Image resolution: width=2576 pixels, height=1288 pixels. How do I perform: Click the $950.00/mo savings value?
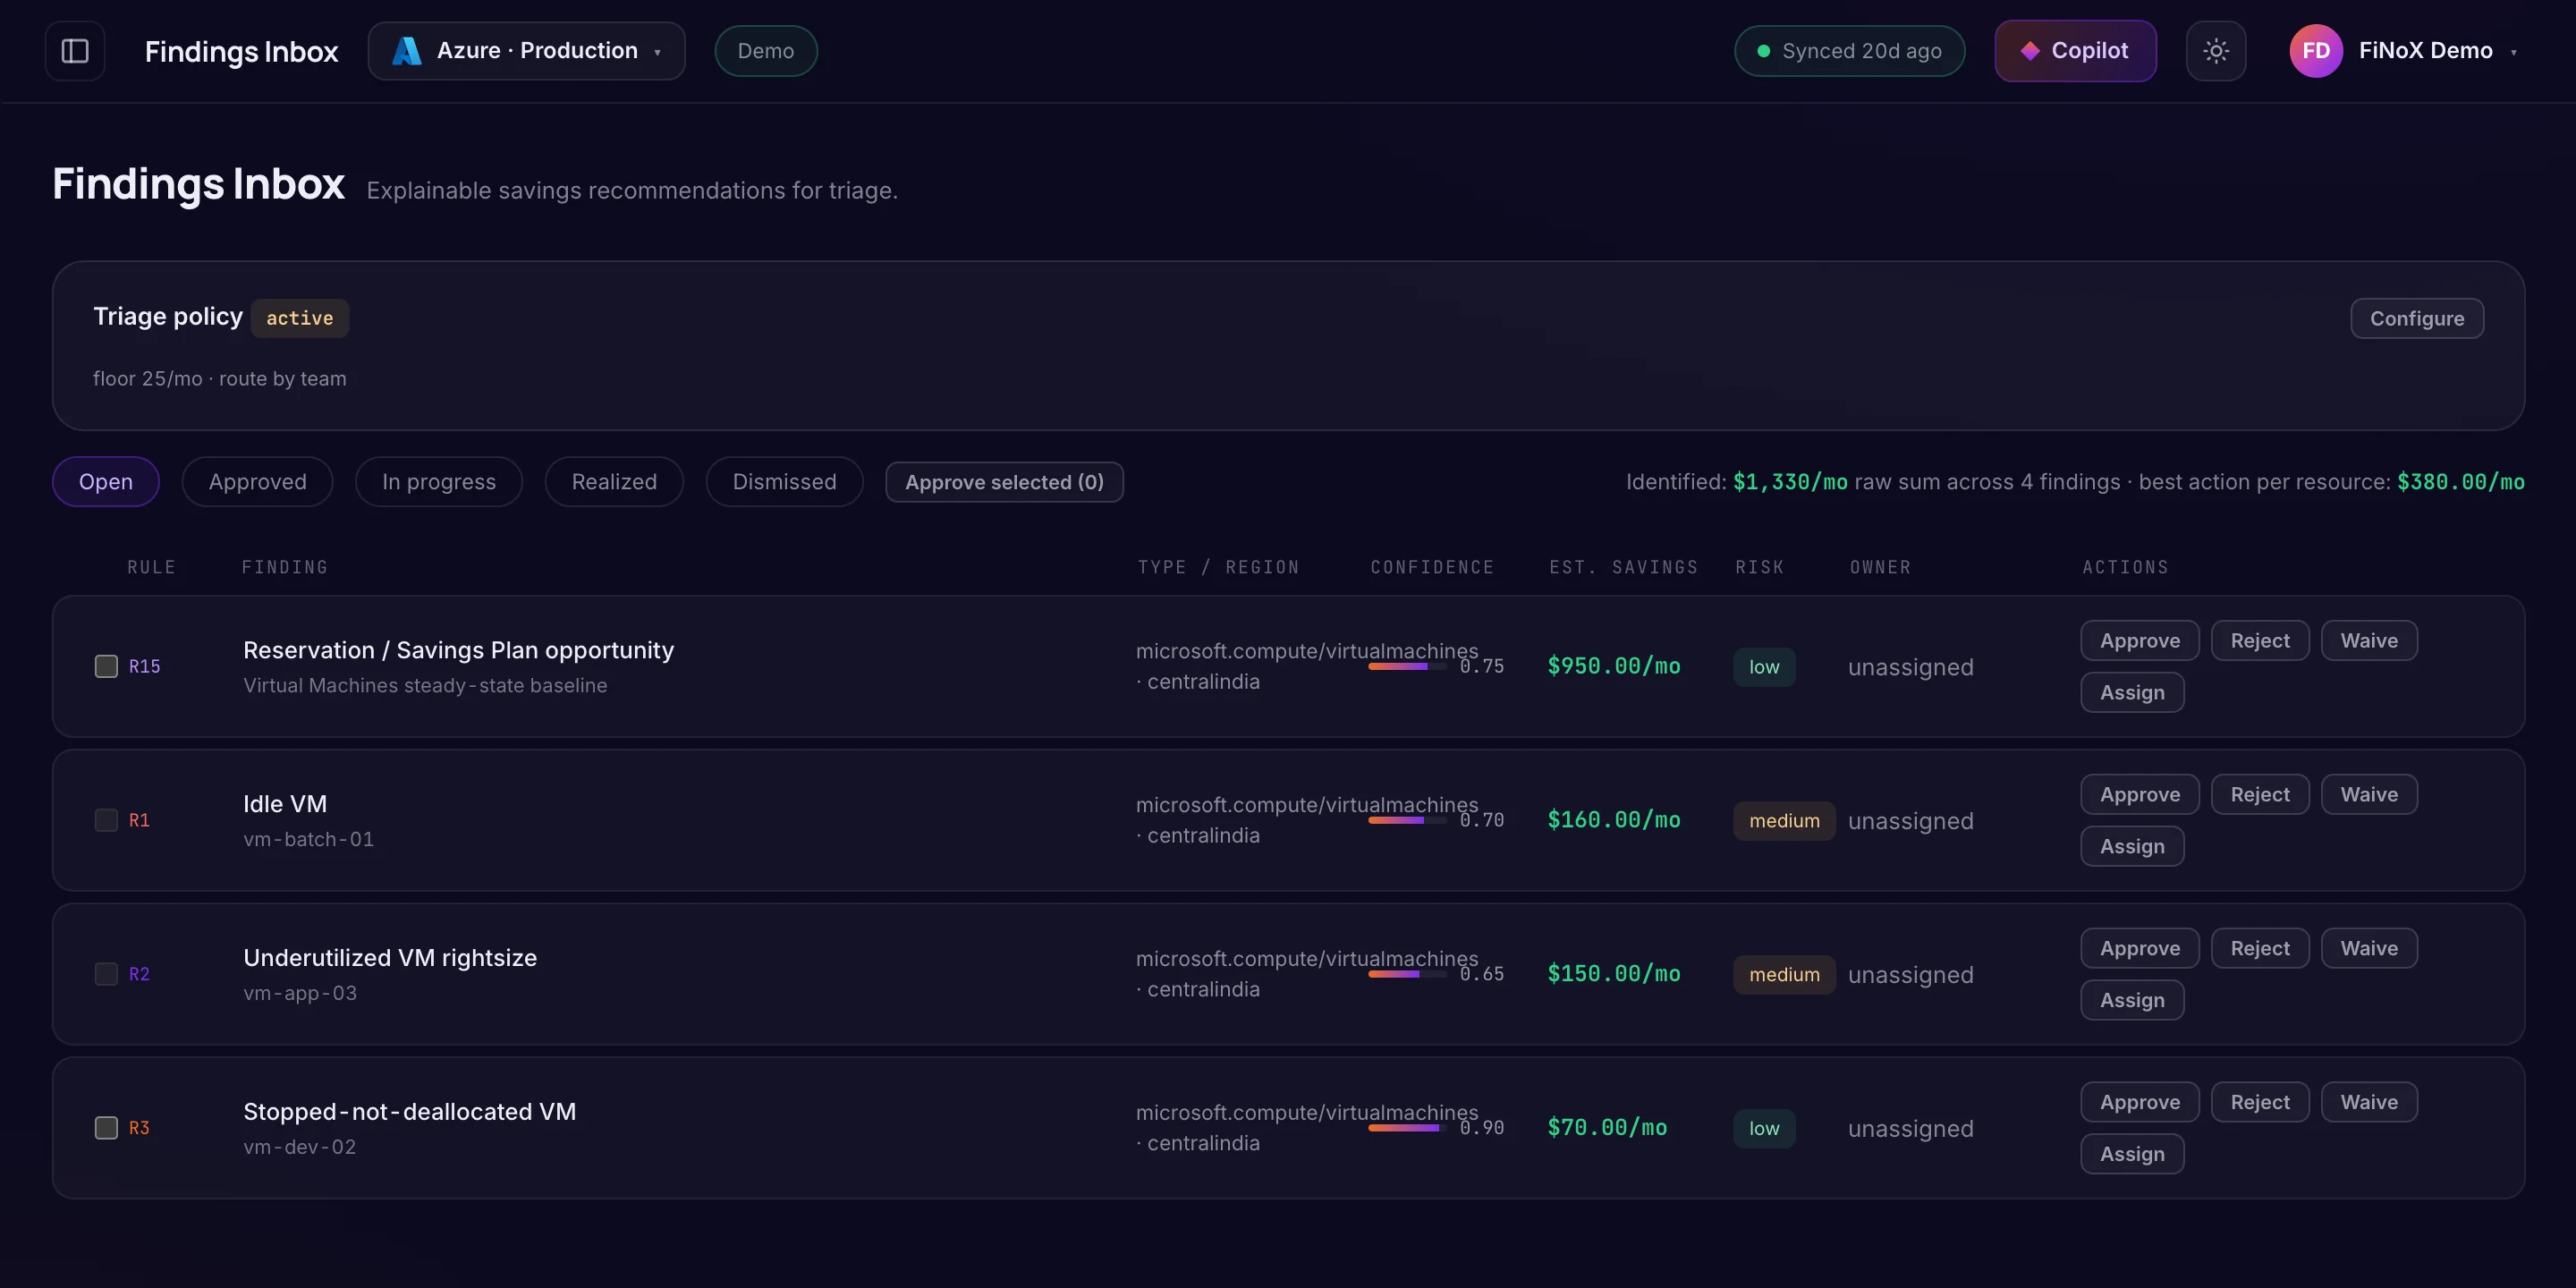point(1614,666)
